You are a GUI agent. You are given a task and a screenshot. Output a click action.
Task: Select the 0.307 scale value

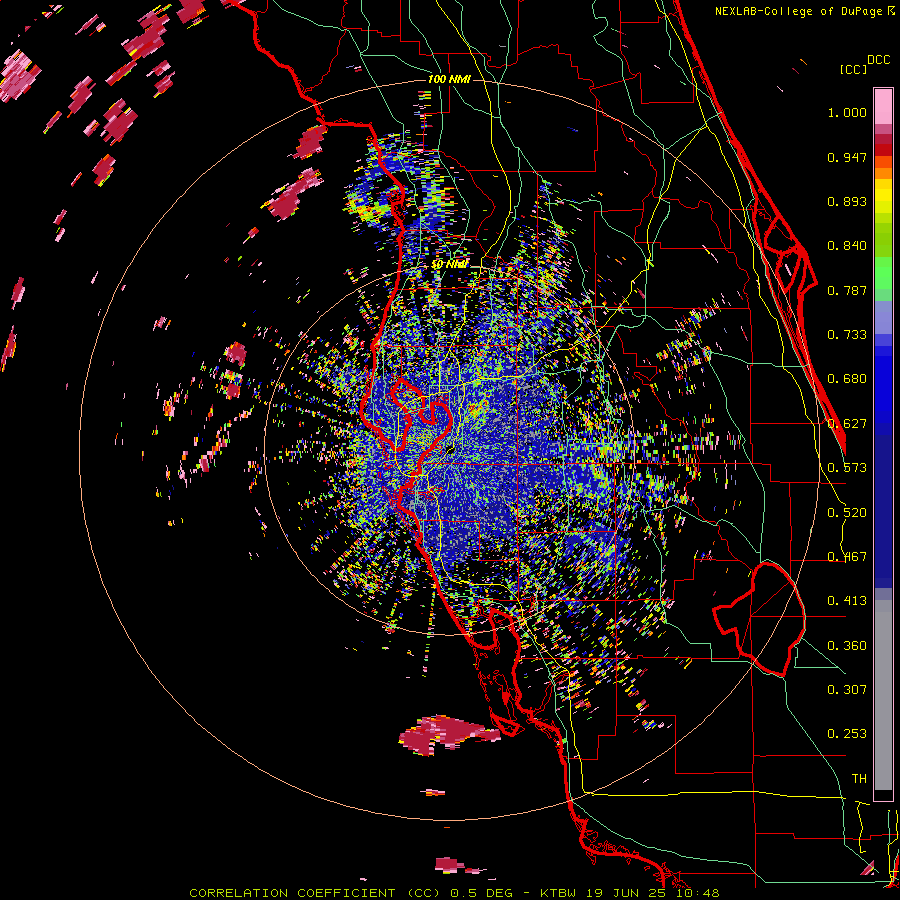point(847,690)
